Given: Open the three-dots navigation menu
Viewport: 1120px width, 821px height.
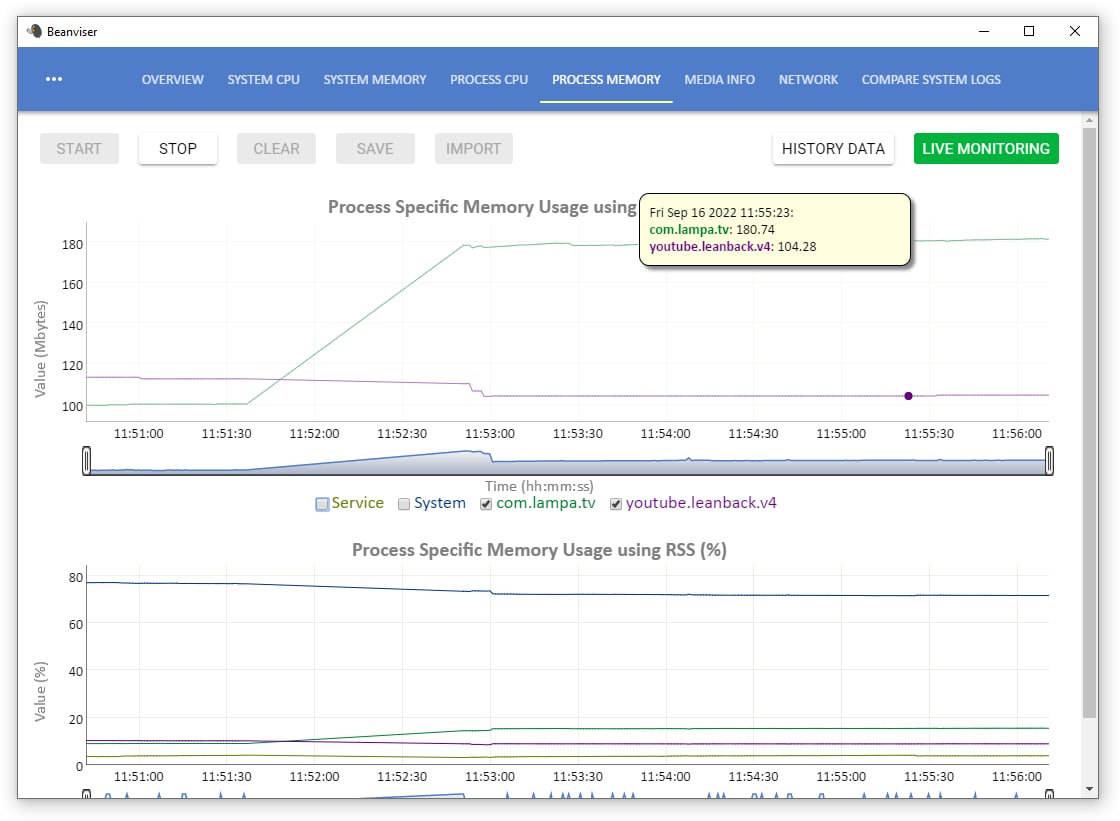Looking at the screenshot, I should (x=54, y=80).
